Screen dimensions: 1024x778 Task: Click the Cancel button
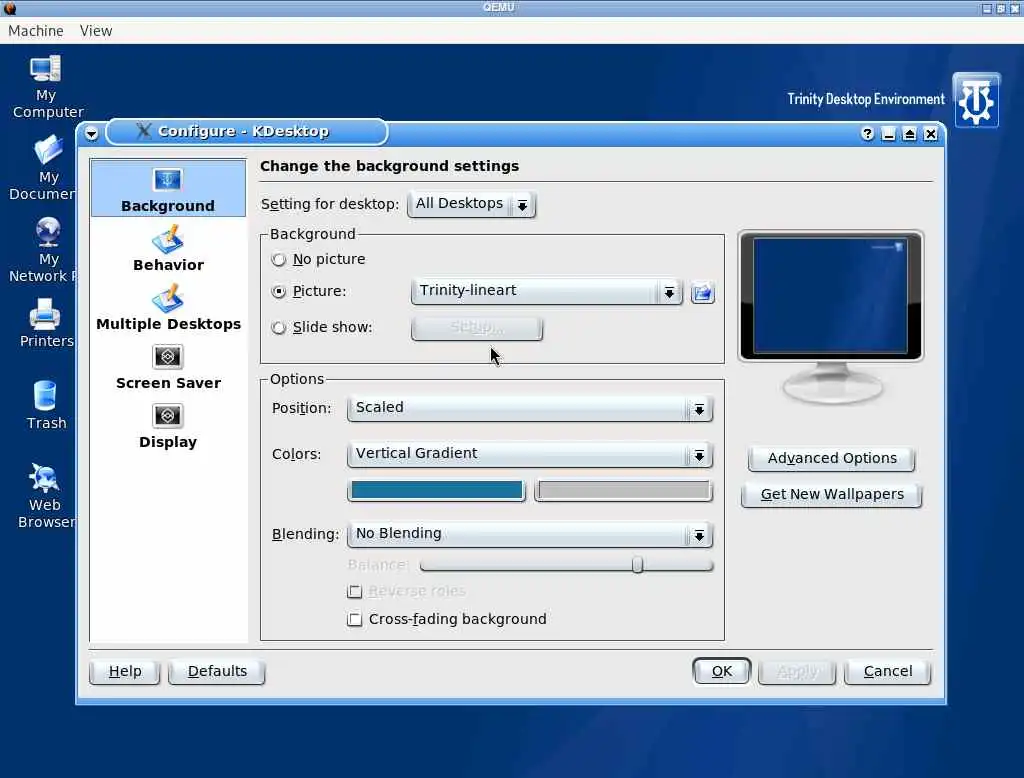(x=888, y=672)
